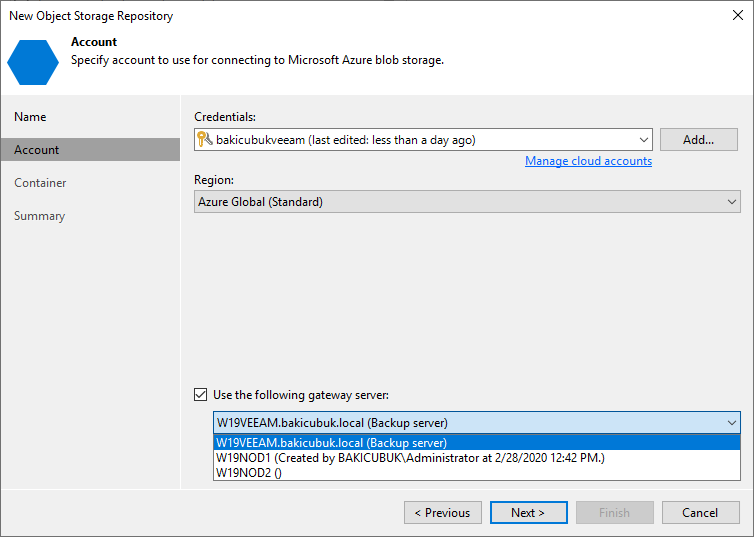754x537 pixels.
Task: Collapse the gateway server dropdown arrow
Action: click(731, 423)
